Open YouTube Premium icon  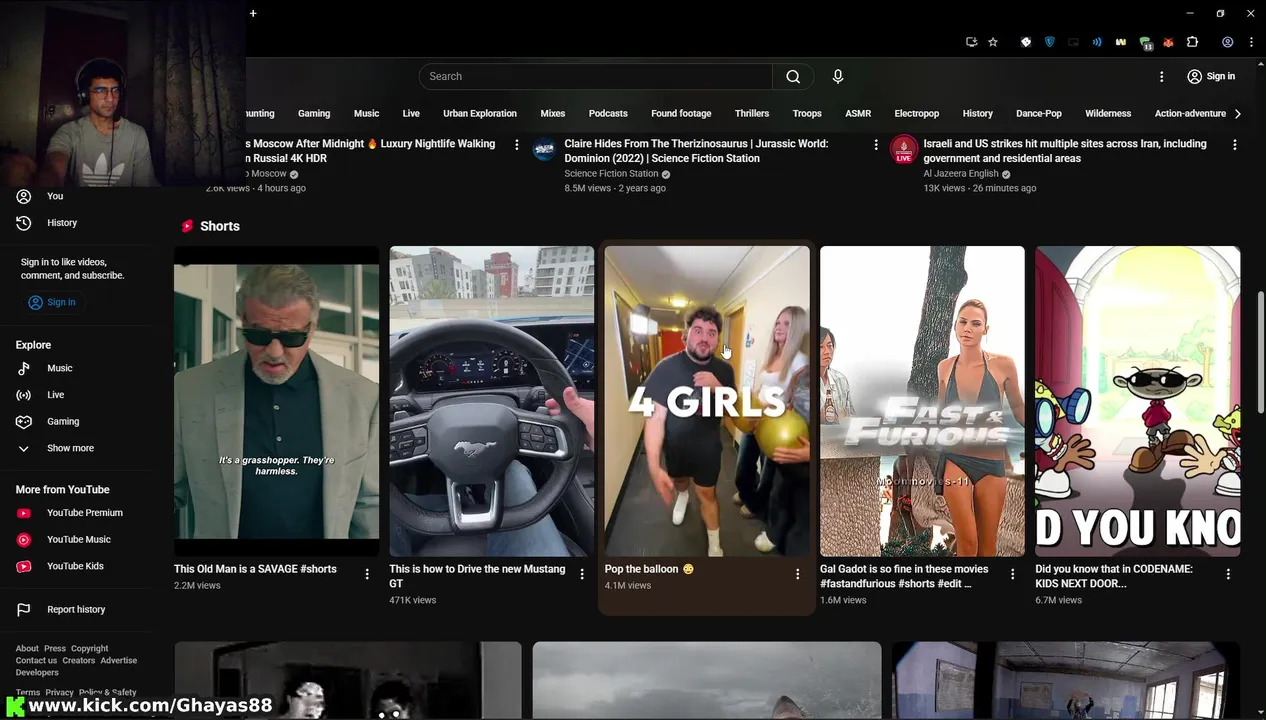click(24, 513)
